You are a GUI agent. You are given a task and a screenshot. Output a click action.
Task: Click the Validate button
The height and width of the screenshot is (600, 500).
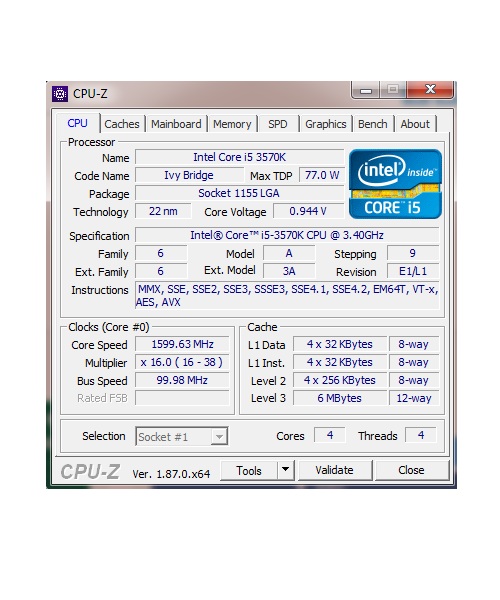(334, 470)
